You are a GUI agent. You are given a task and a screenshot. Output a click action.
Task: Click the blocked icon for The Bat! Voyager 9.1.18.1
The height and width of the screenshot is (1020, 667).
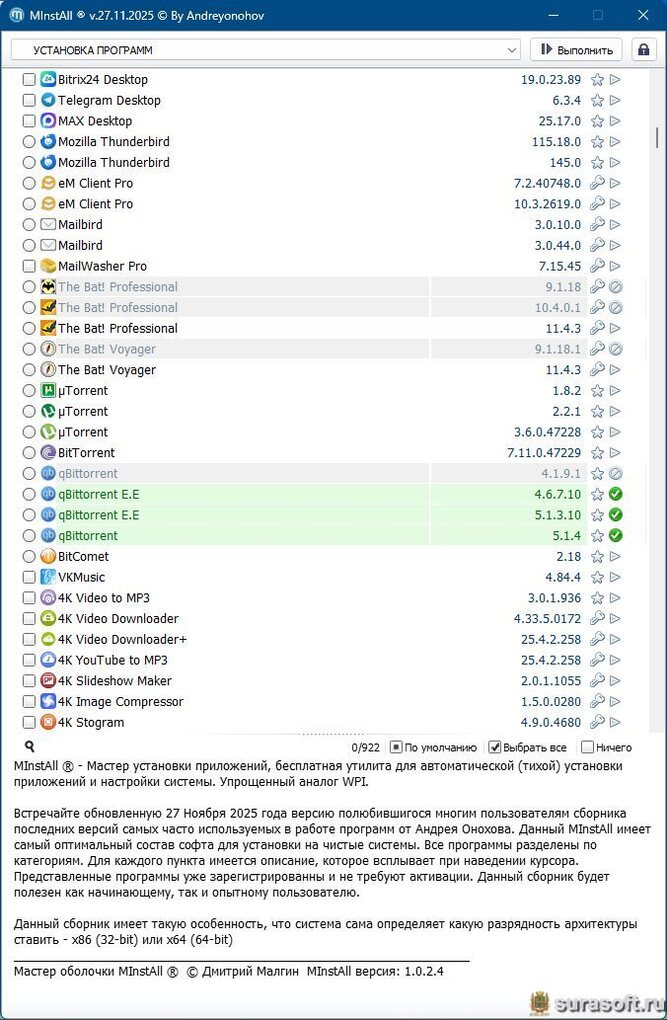(616, 349)
